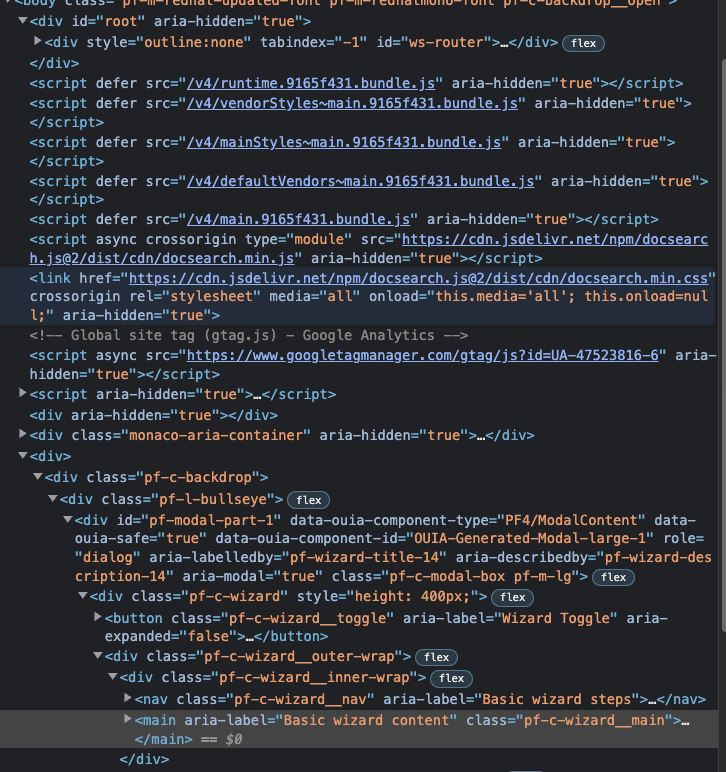Image resolution: width=726 pixels, height=772 pixels.
Task: Click the "pf-wizard-title-14" aria-labelledby value
Action: 364,557
